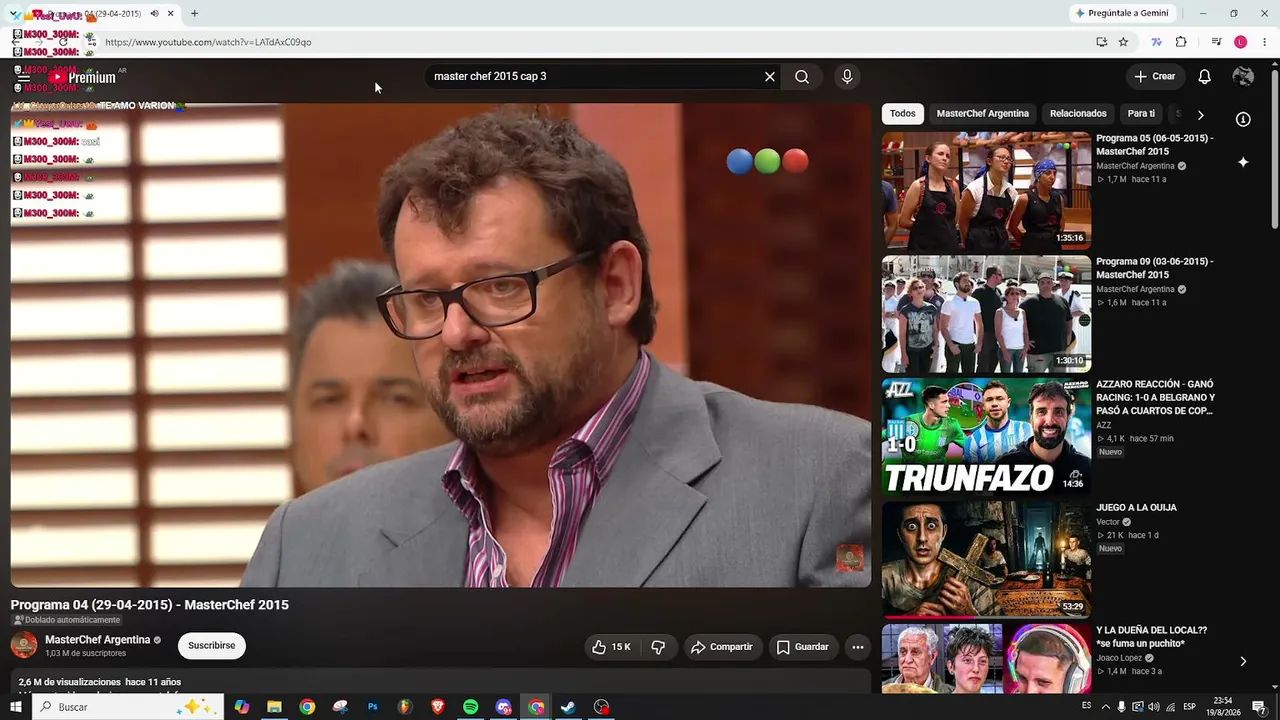Image resolution: width=1280 pixels, height=720 pixels.
Task: Click the sparkle icon in right sidebar
Action: tap(1243, 162)
